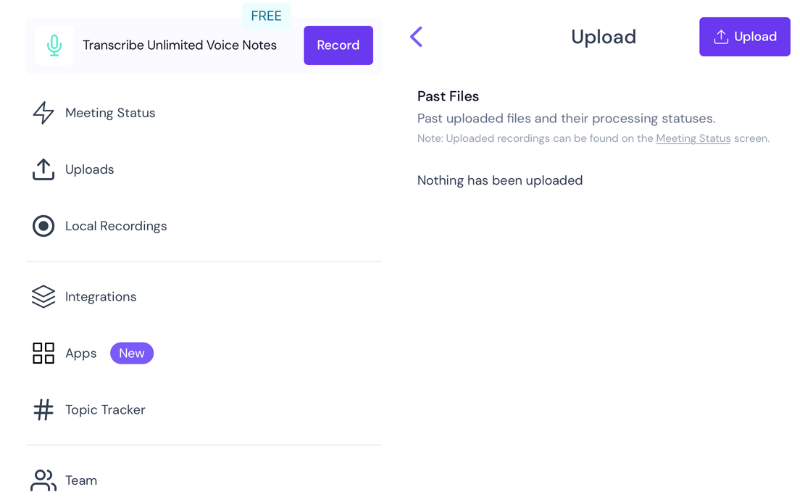The image size is (800, 500).
Task: Go back using the left chevron
Action: tap(416, 37)
